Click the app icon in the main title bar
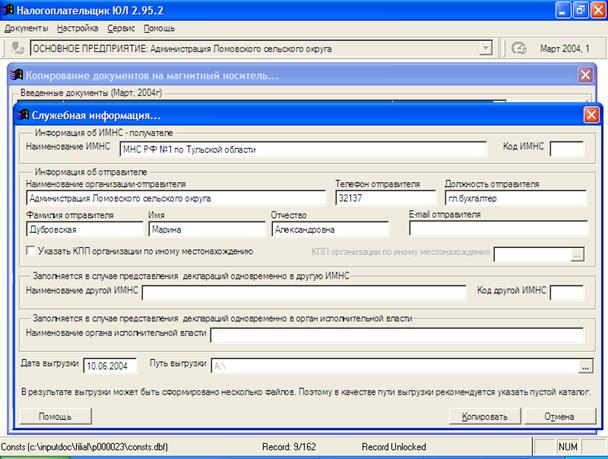This screenshot has height=459, width=608. tap(7, 10)
